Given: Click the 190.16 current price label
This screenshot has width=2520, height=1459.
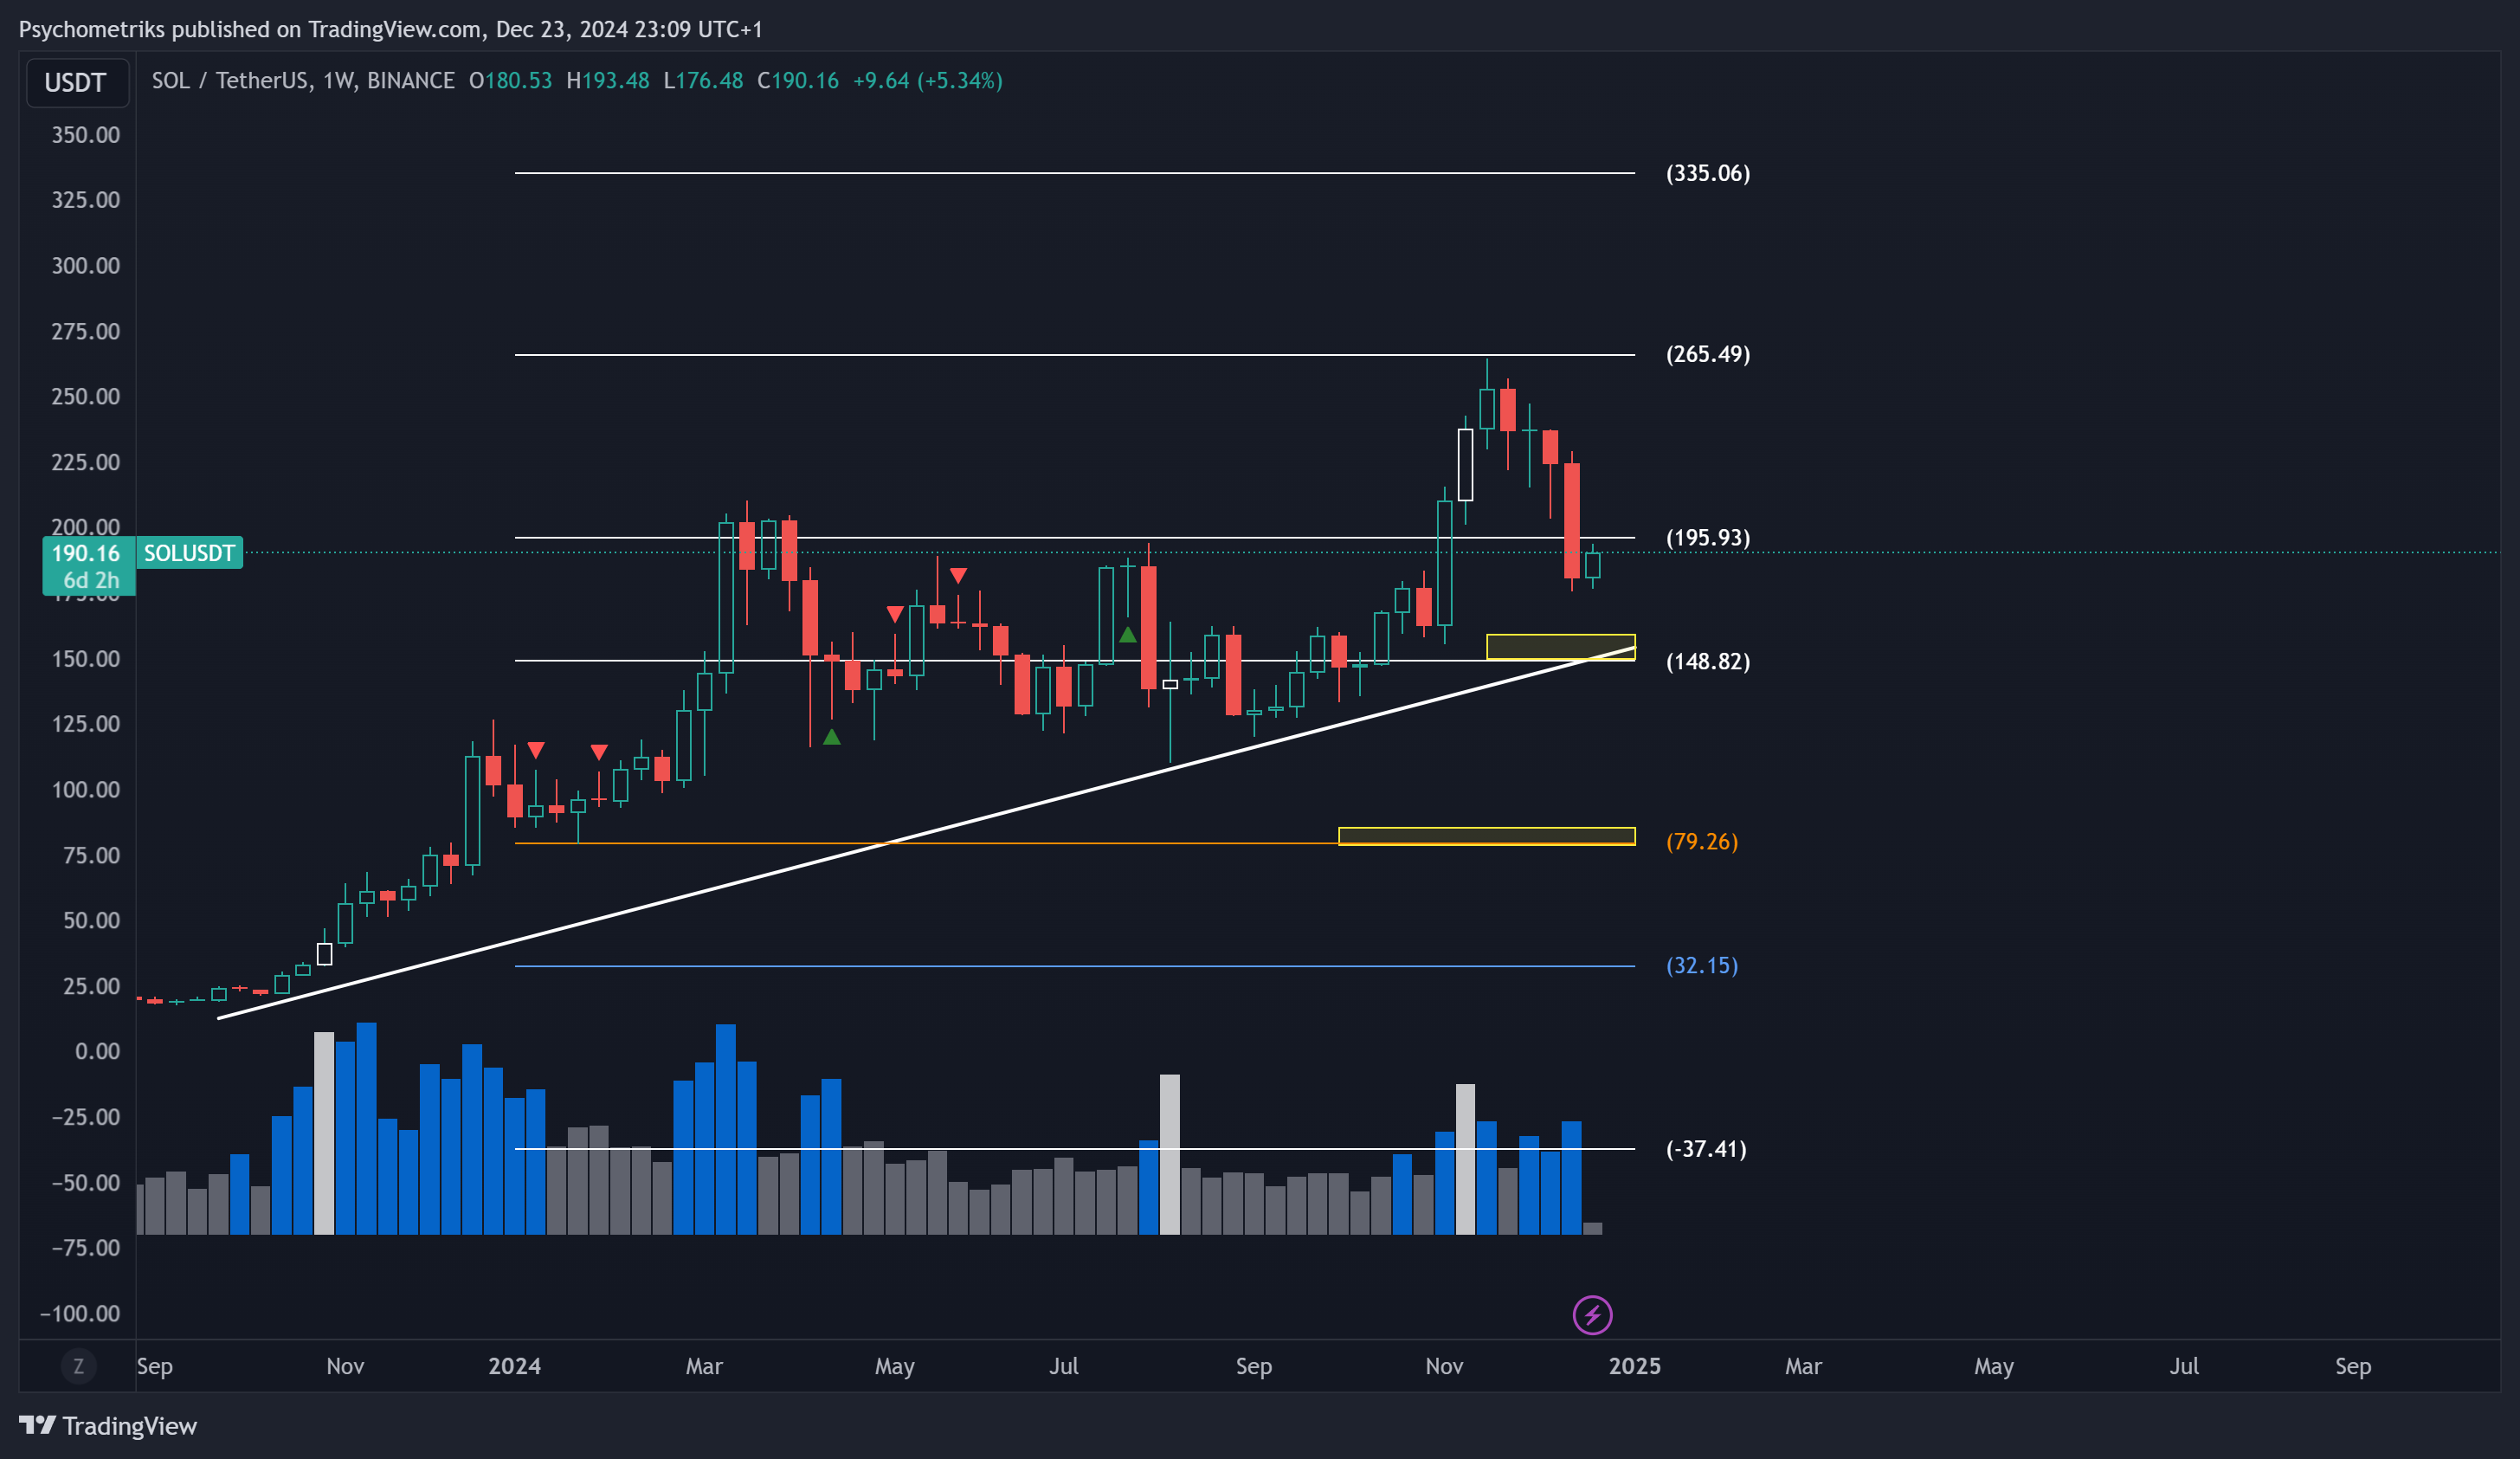Looking at the screenshot, I should tap(86, 553).
